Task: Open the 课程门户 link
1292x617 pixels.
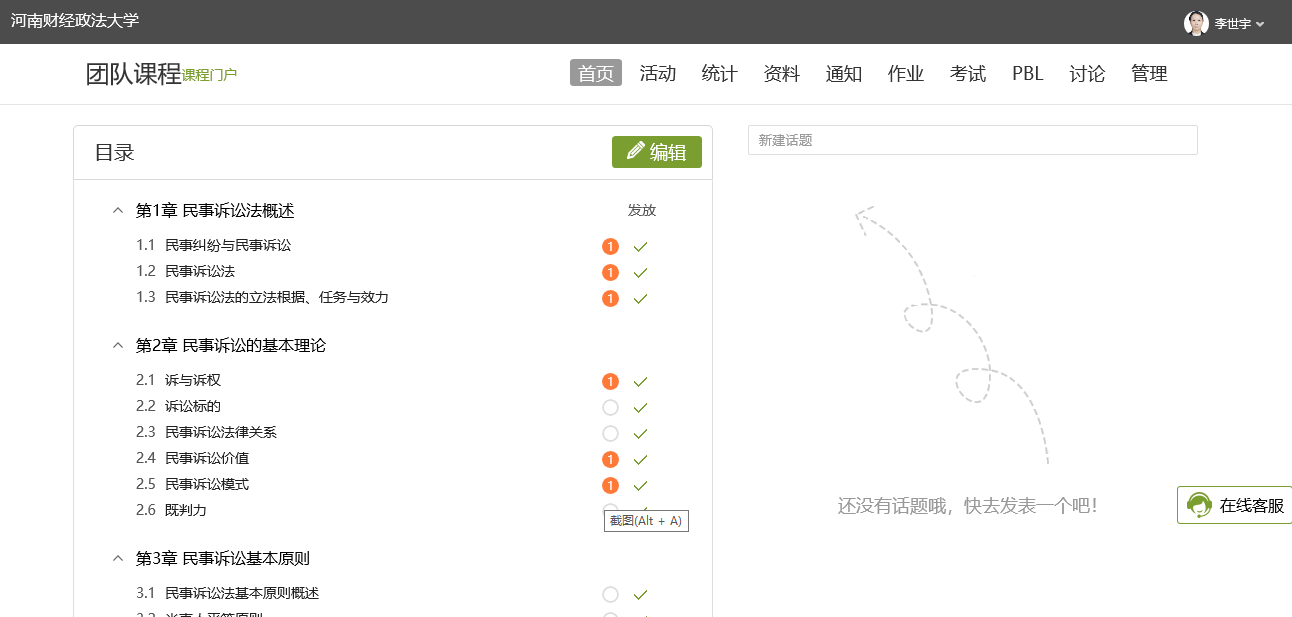Action: 209,75
